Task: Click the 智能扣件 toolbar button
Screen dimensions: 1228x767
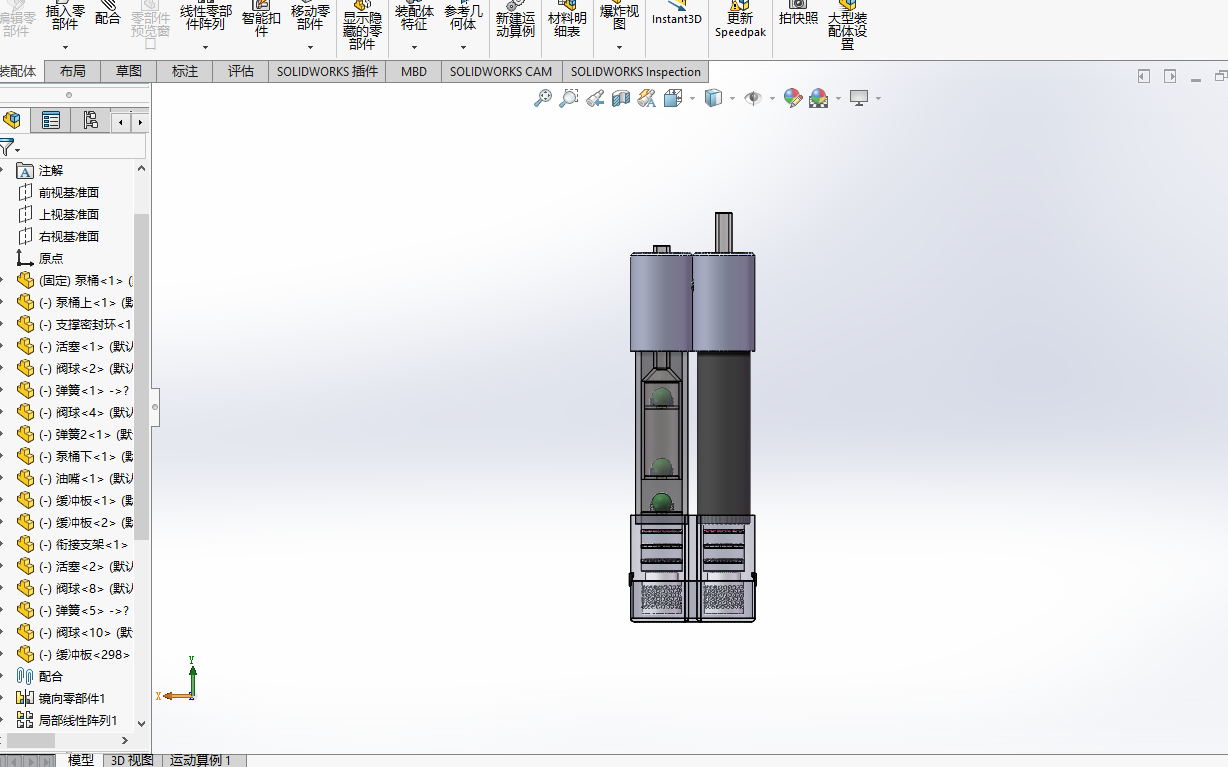Action: point(261,18)
